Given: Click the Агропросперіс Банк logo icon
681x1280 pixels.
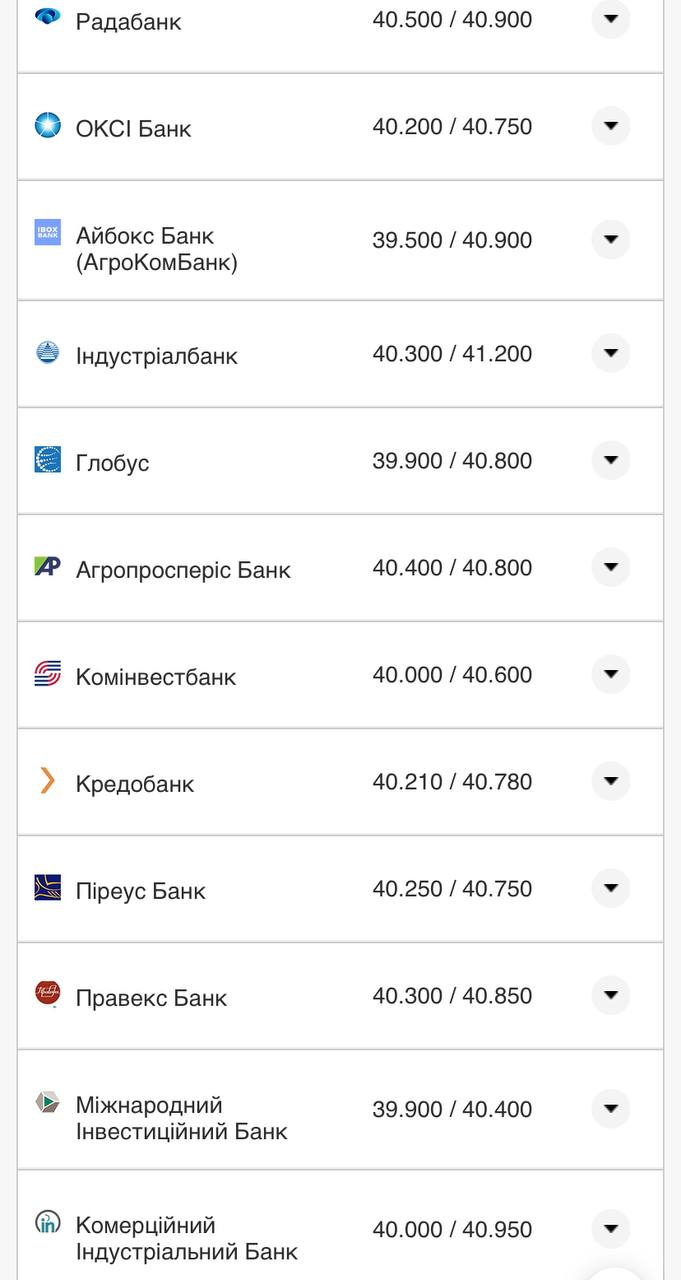Looking at the screenshot, I should (x=47, y=566).
